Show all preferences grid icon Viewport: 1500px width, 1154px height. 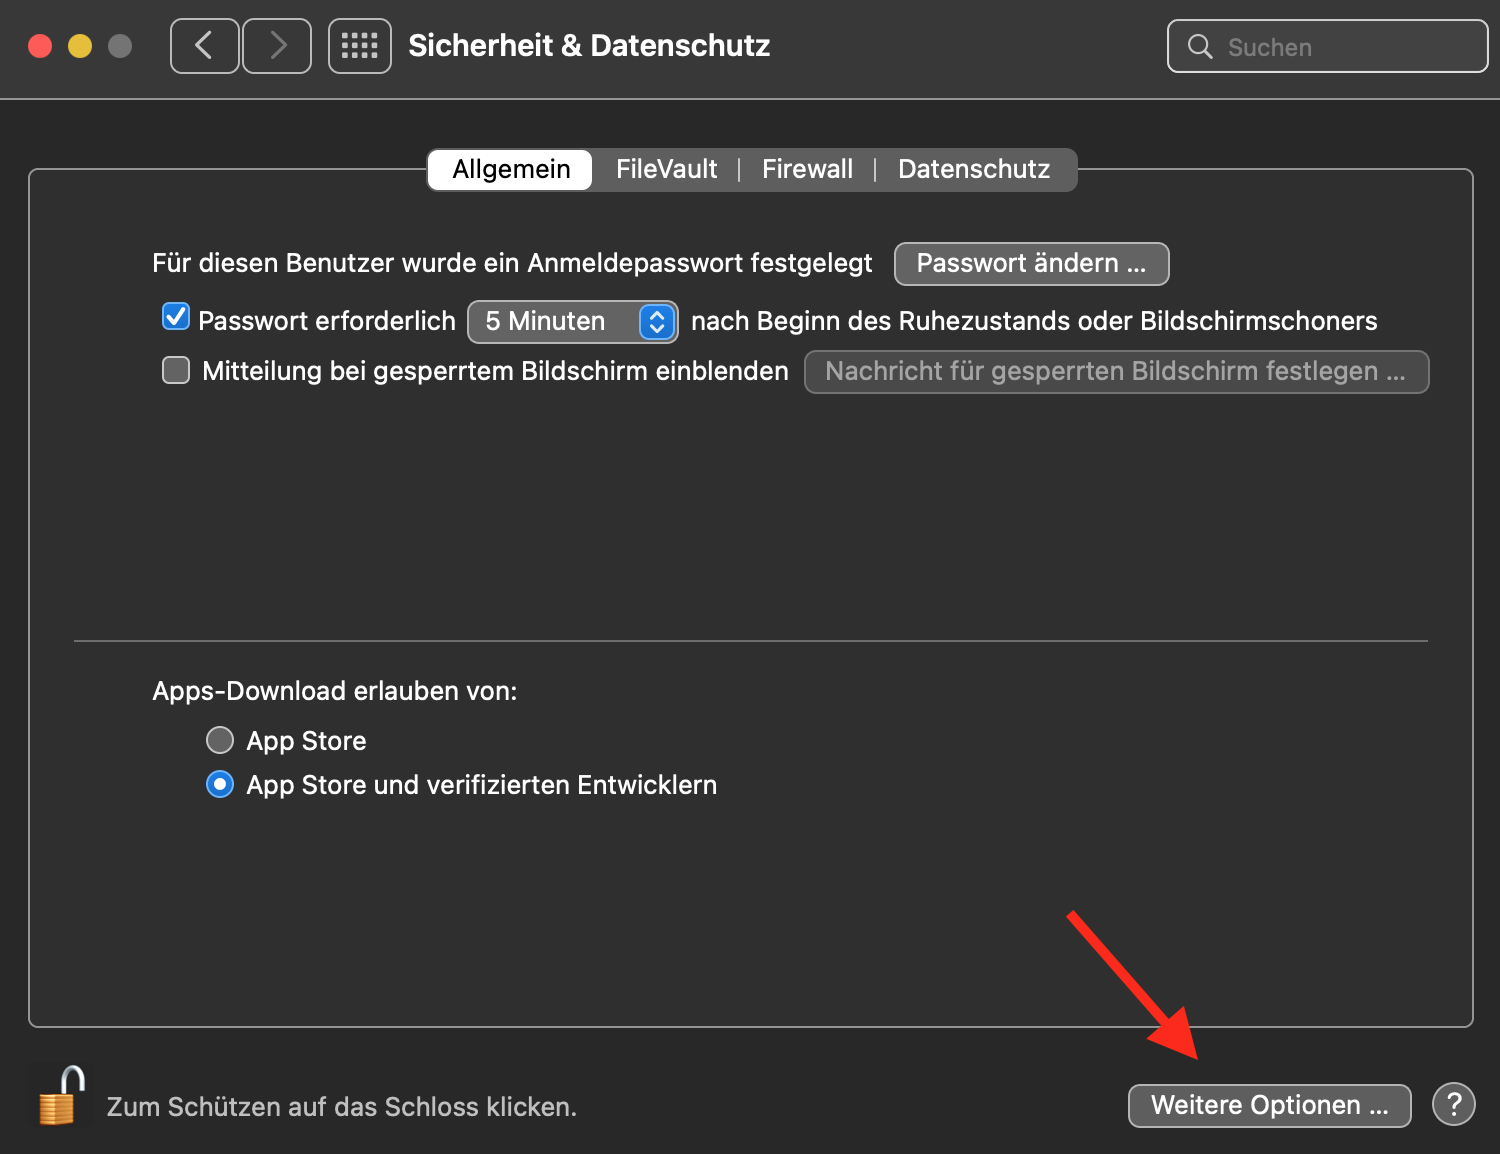[359, 46]
